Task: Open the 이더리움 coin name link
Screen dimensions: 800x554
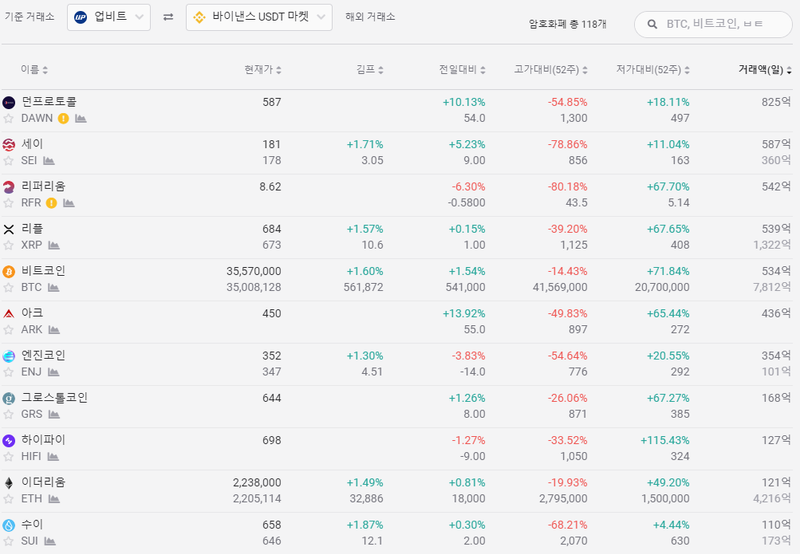Action: point(43,482)
